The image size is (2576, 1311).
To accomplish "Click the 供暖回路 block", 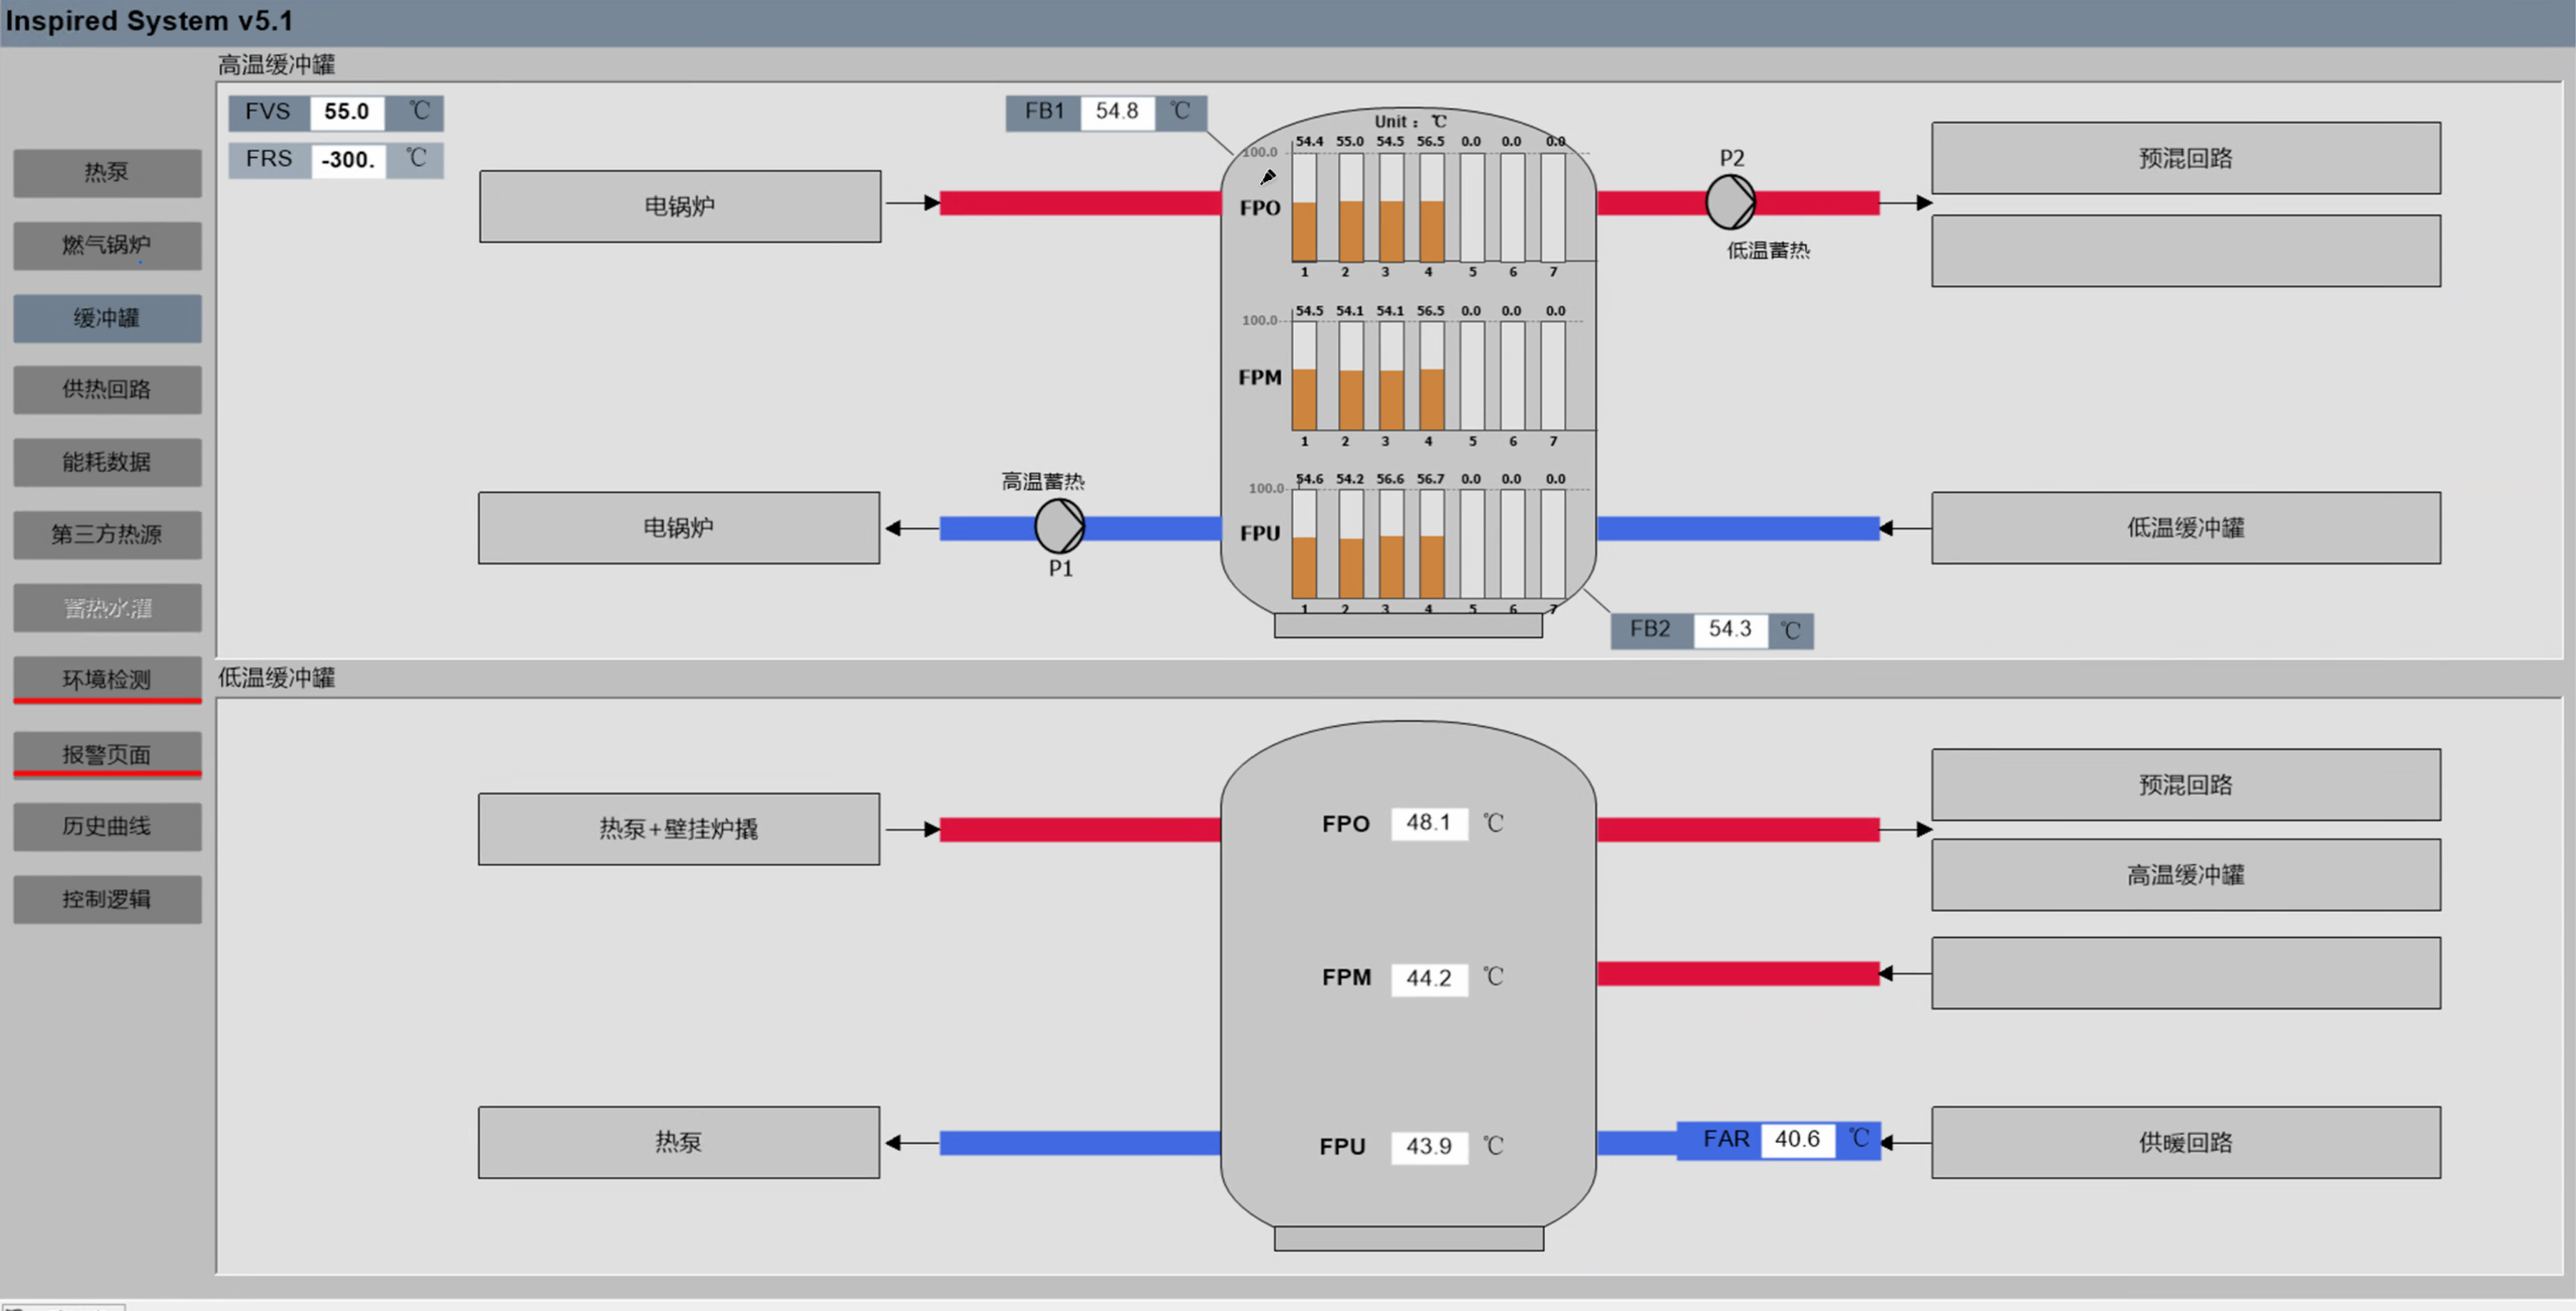I will click(2185, 1142).
